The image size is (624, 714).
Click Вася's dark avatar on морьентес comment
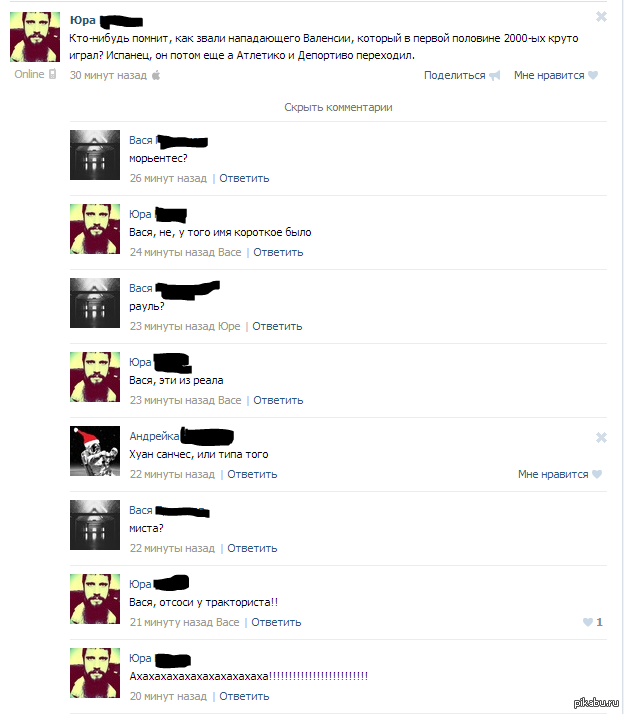point(95,155)
